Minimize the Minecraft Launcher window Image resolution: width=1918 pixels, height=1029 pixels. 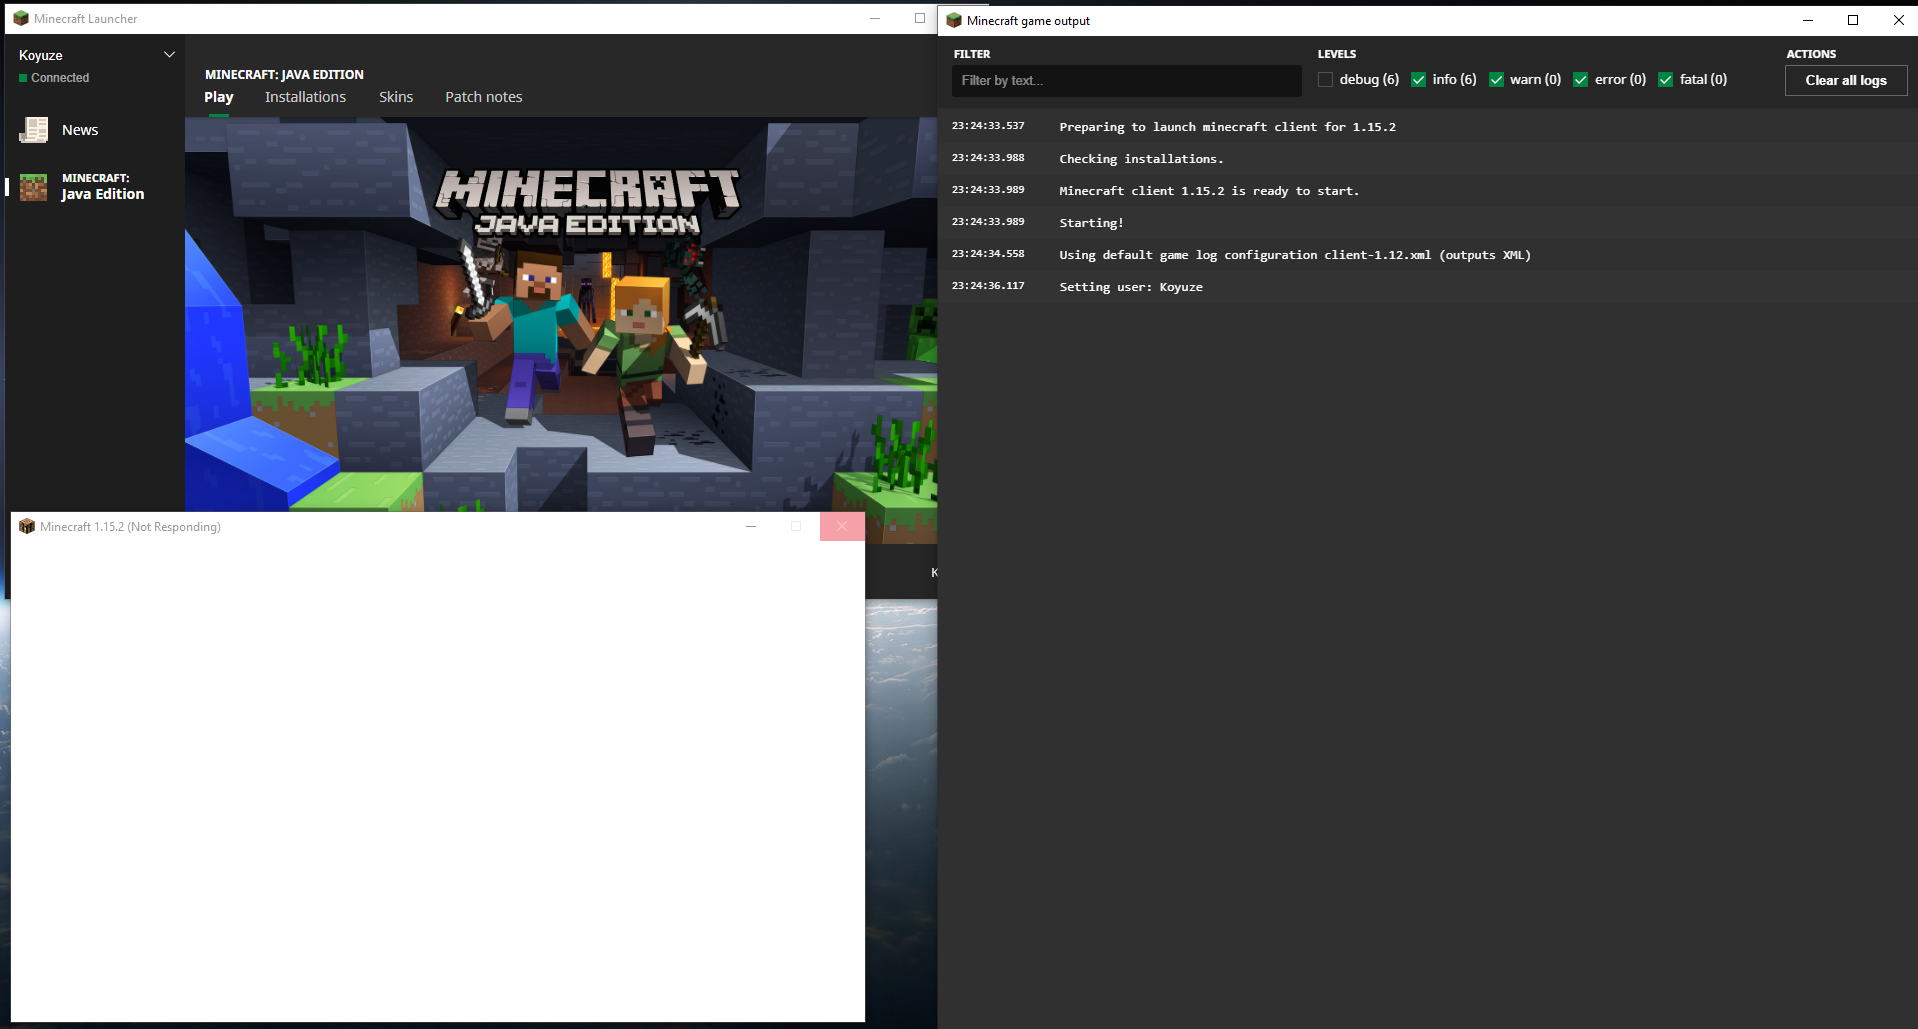click(x=875, y=18)
